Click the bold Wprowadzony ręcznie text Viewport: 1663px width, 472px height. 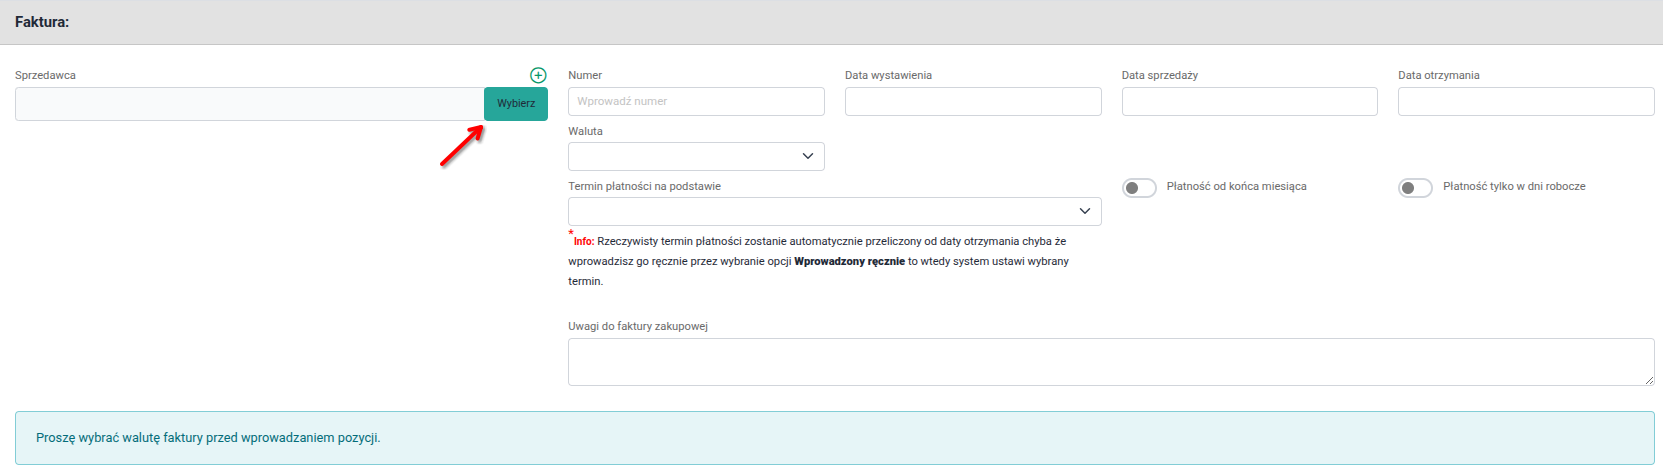pos(849,261)
